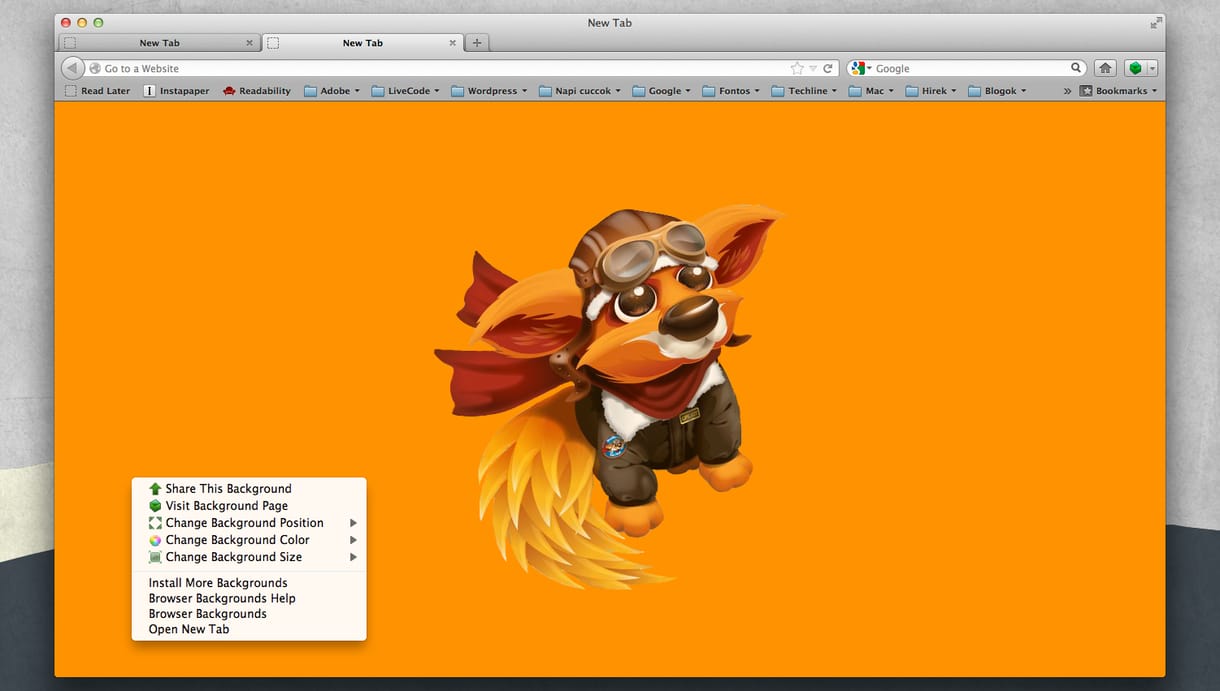Go home with the Home button
Image resolution: width=1220 pixels, height=691 pixels.
[x=1105, y=68]
